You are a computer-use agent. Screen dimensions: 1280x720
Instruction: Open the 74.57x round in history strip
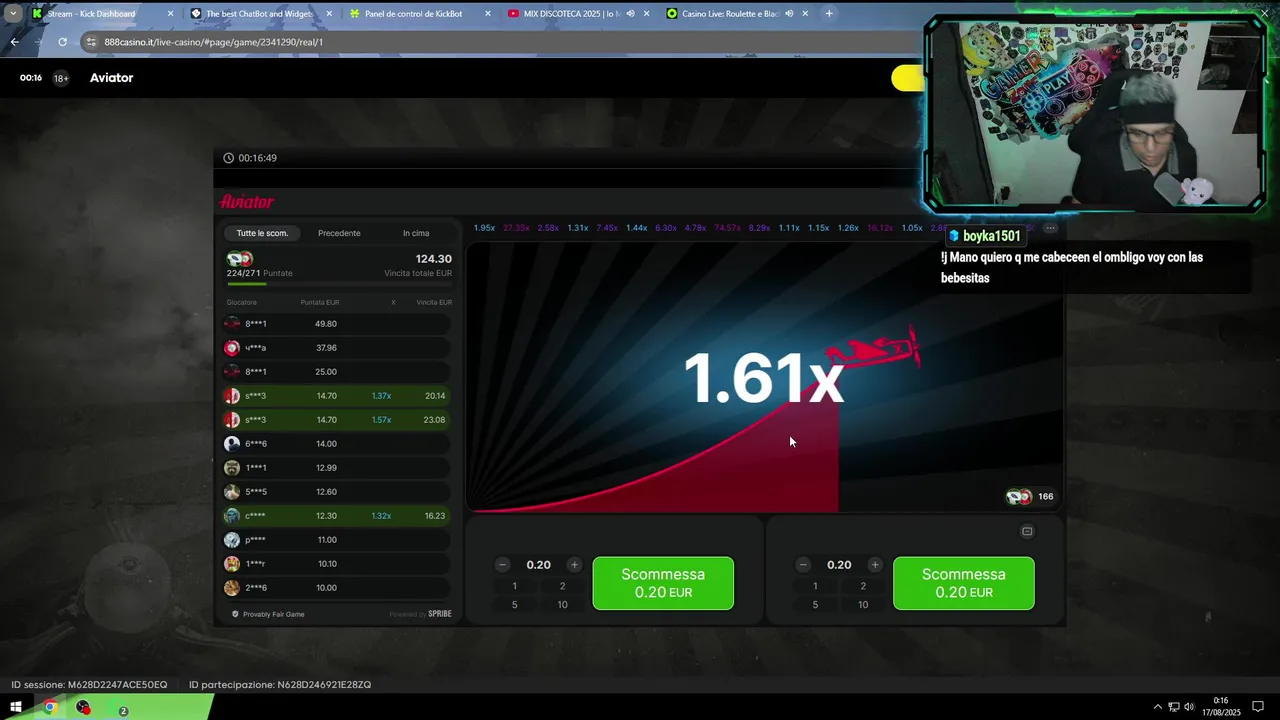click(727, 228)
